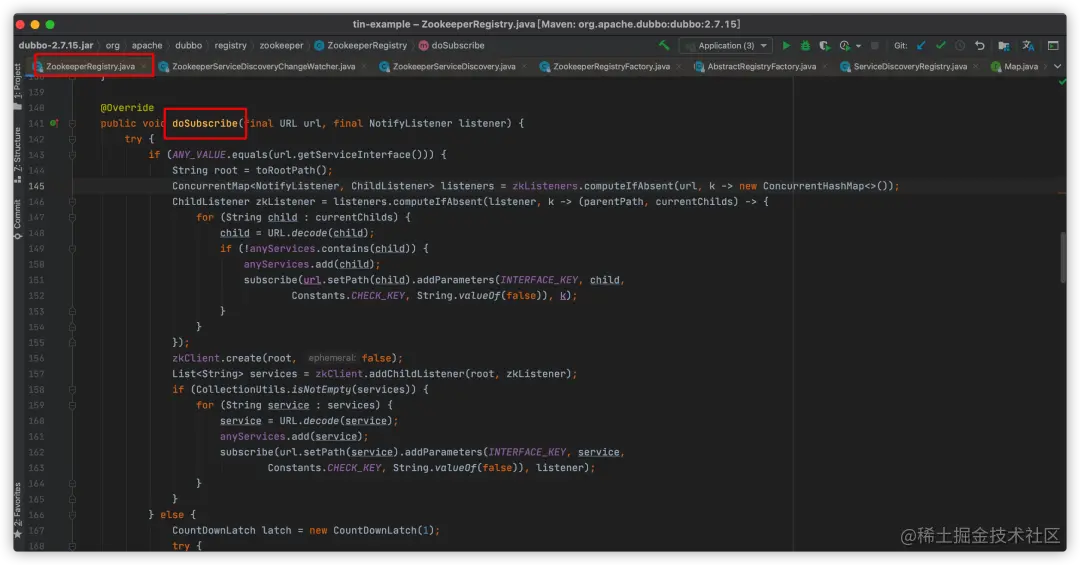
Task: Close the ZookeeperRegistryFactory.java tab
Action: point(678,67)
